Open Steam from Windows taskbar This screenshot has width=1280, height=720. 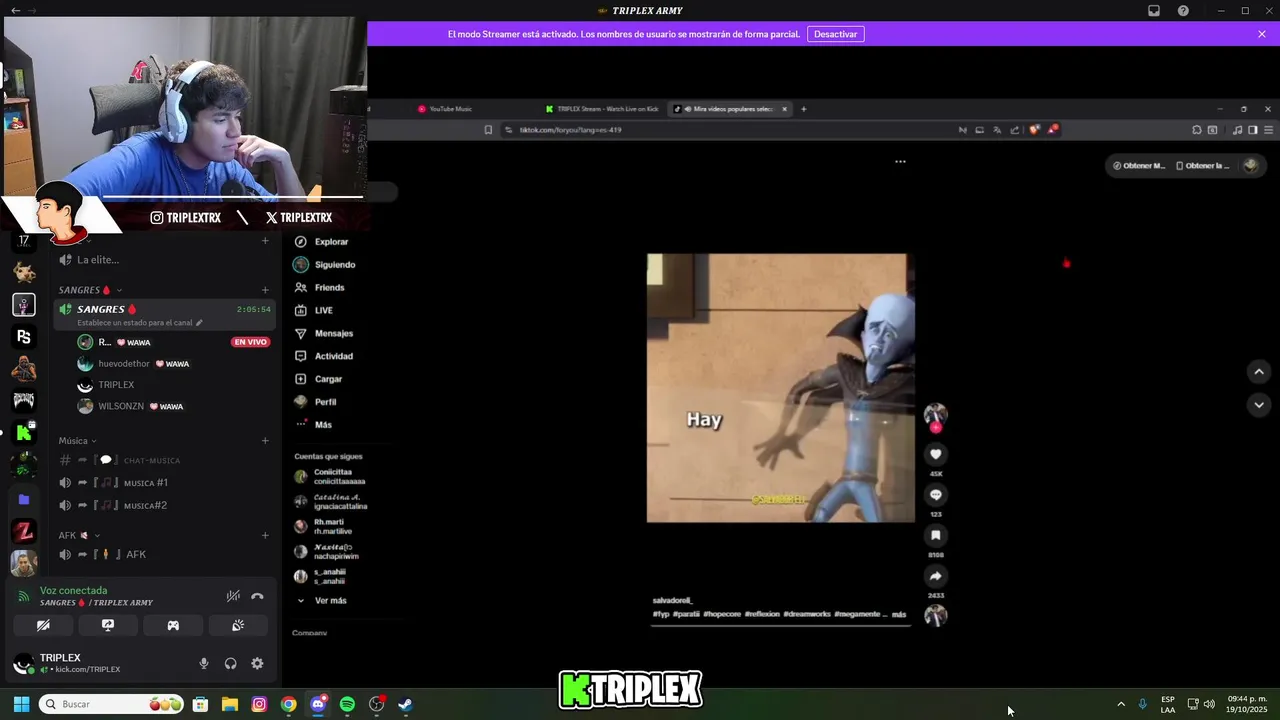click(x=405, y=704)
